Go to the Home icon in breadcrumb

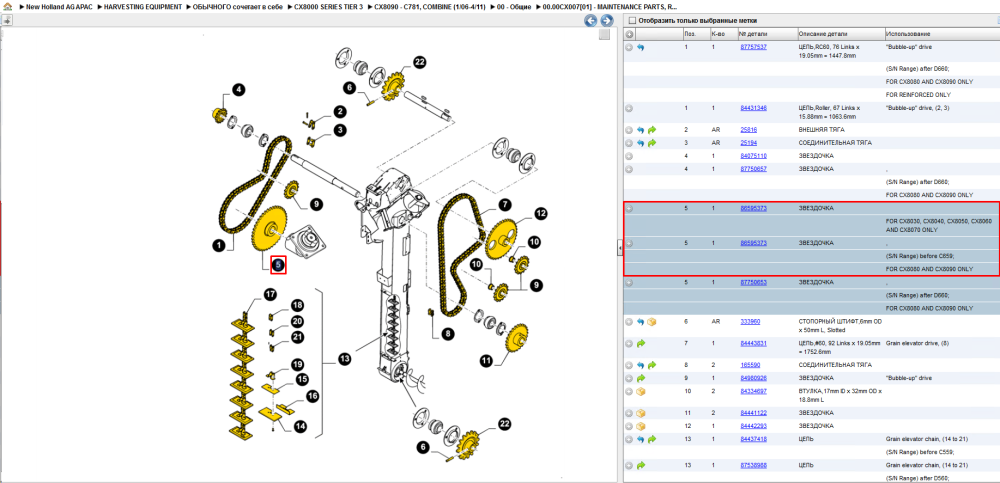tap(6, 6)
